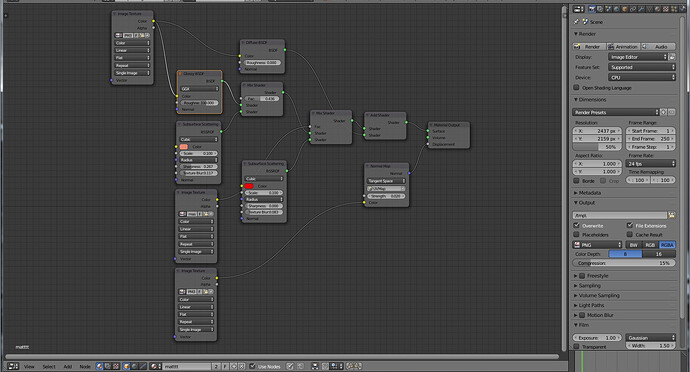Open the Render Layers properties tab icon

click(x=600, y=9)
